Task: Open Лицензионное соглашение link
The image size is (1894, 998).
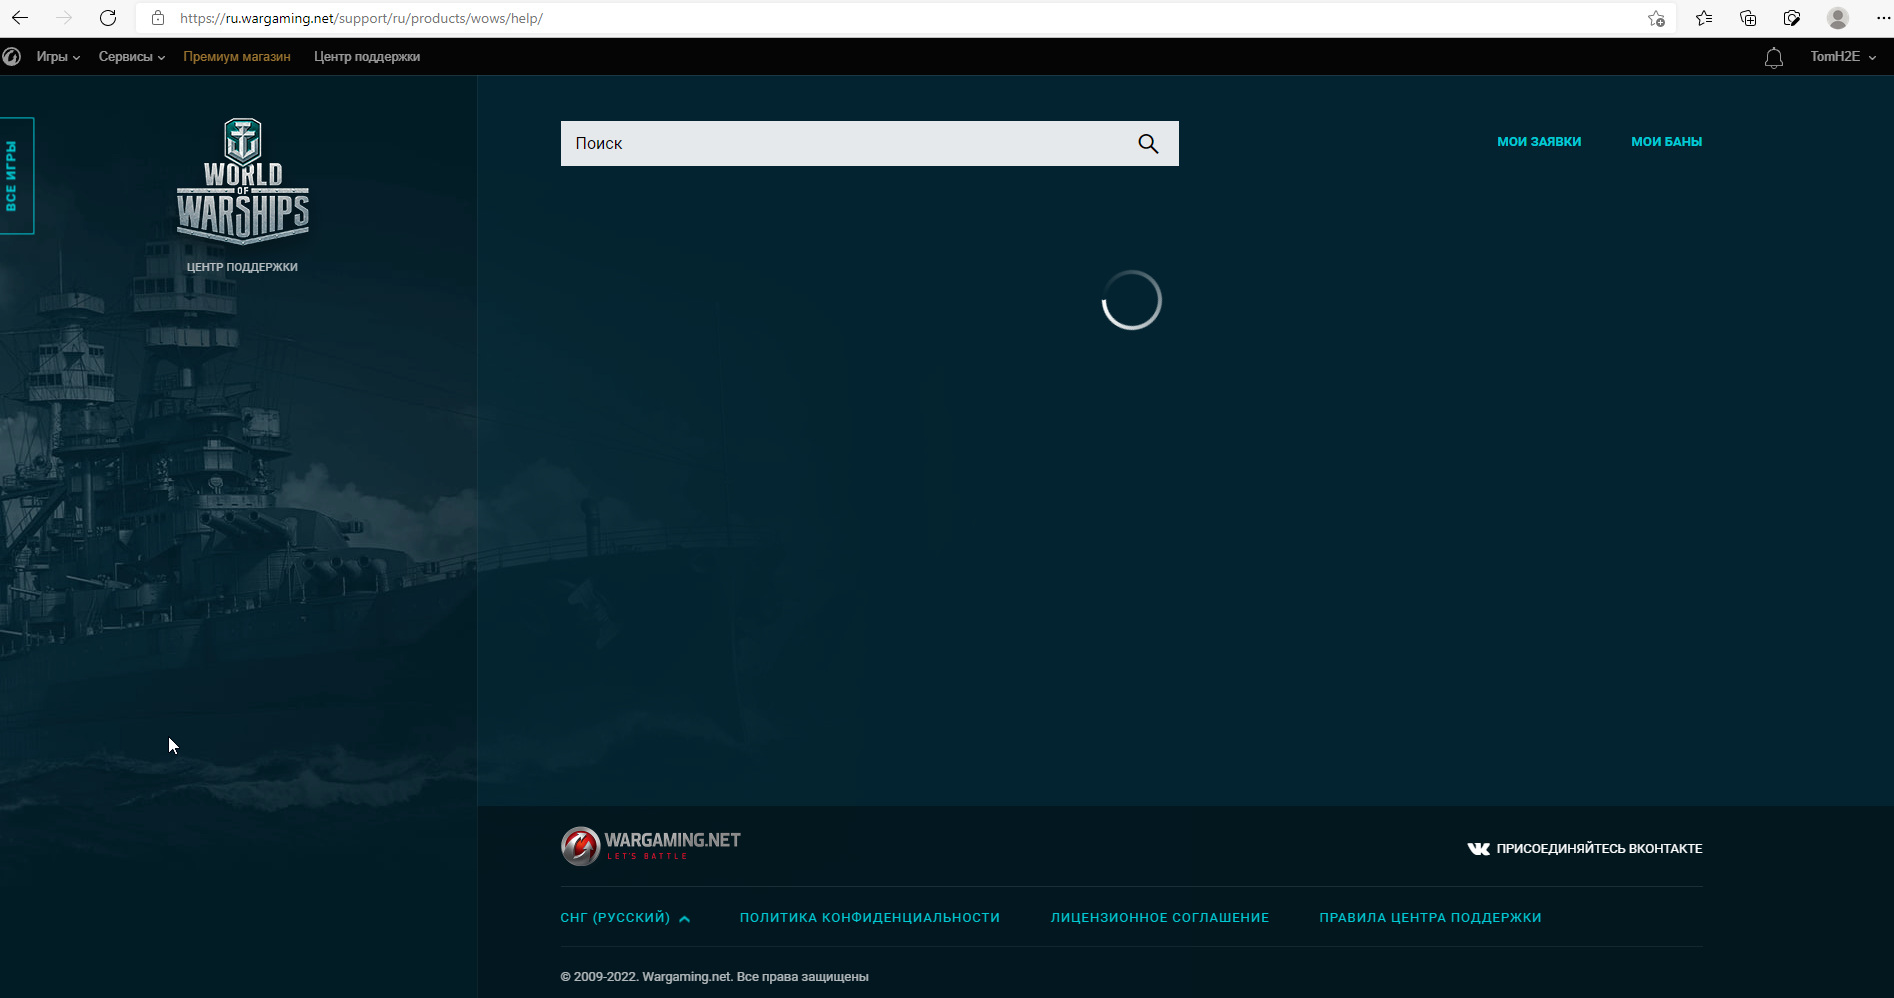Action: (x=1160, y=918)
